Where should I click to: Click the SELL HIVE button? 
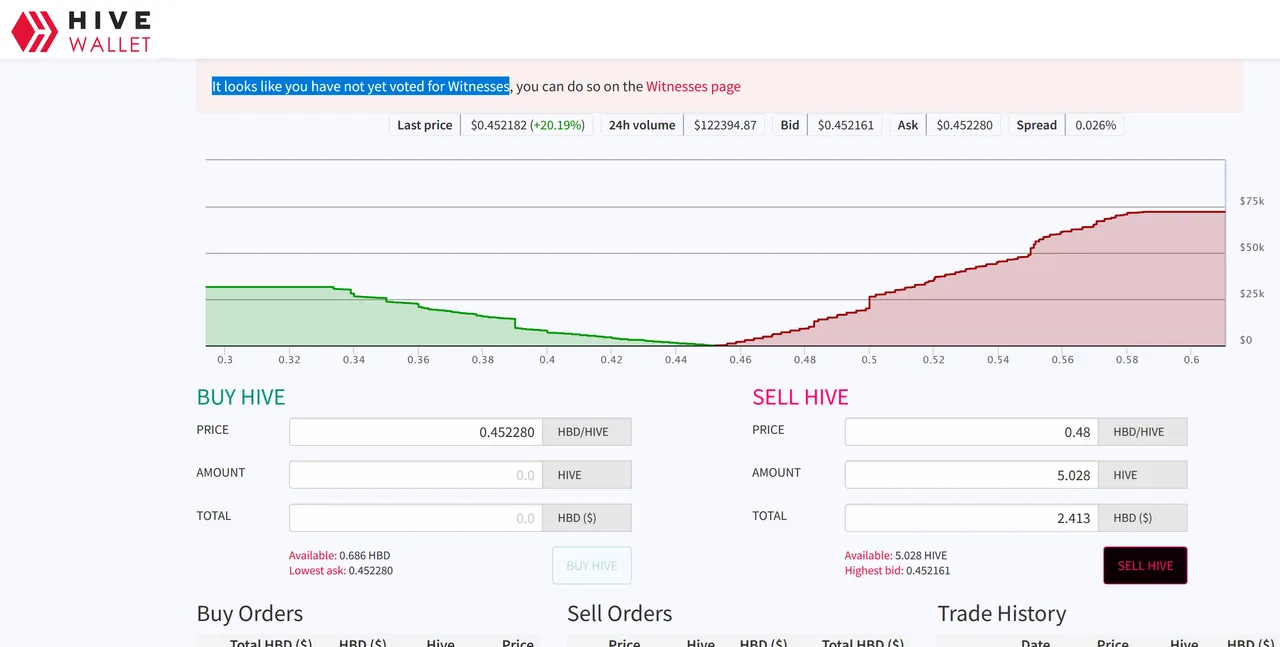[1145, 565]
